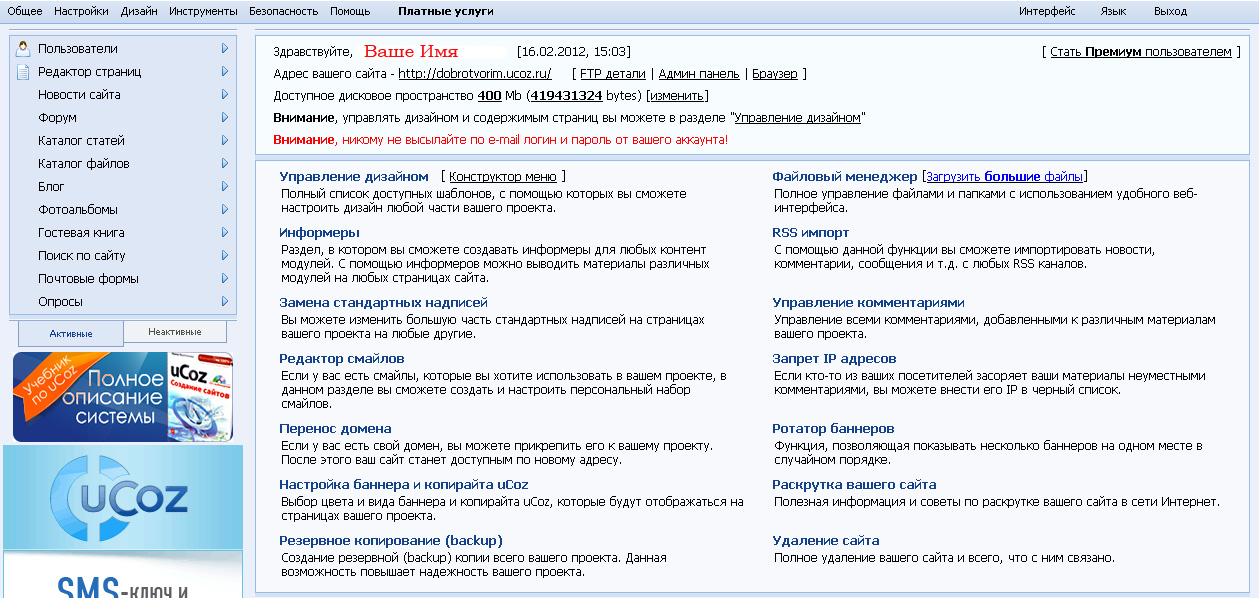Open the RSS импорт section
The image size is (1259, 598).
pyautogui.click(x=810, y=232)
